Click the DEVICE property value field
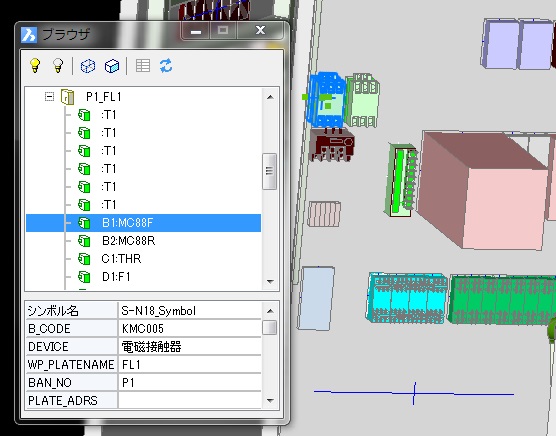 coord(190,347)
